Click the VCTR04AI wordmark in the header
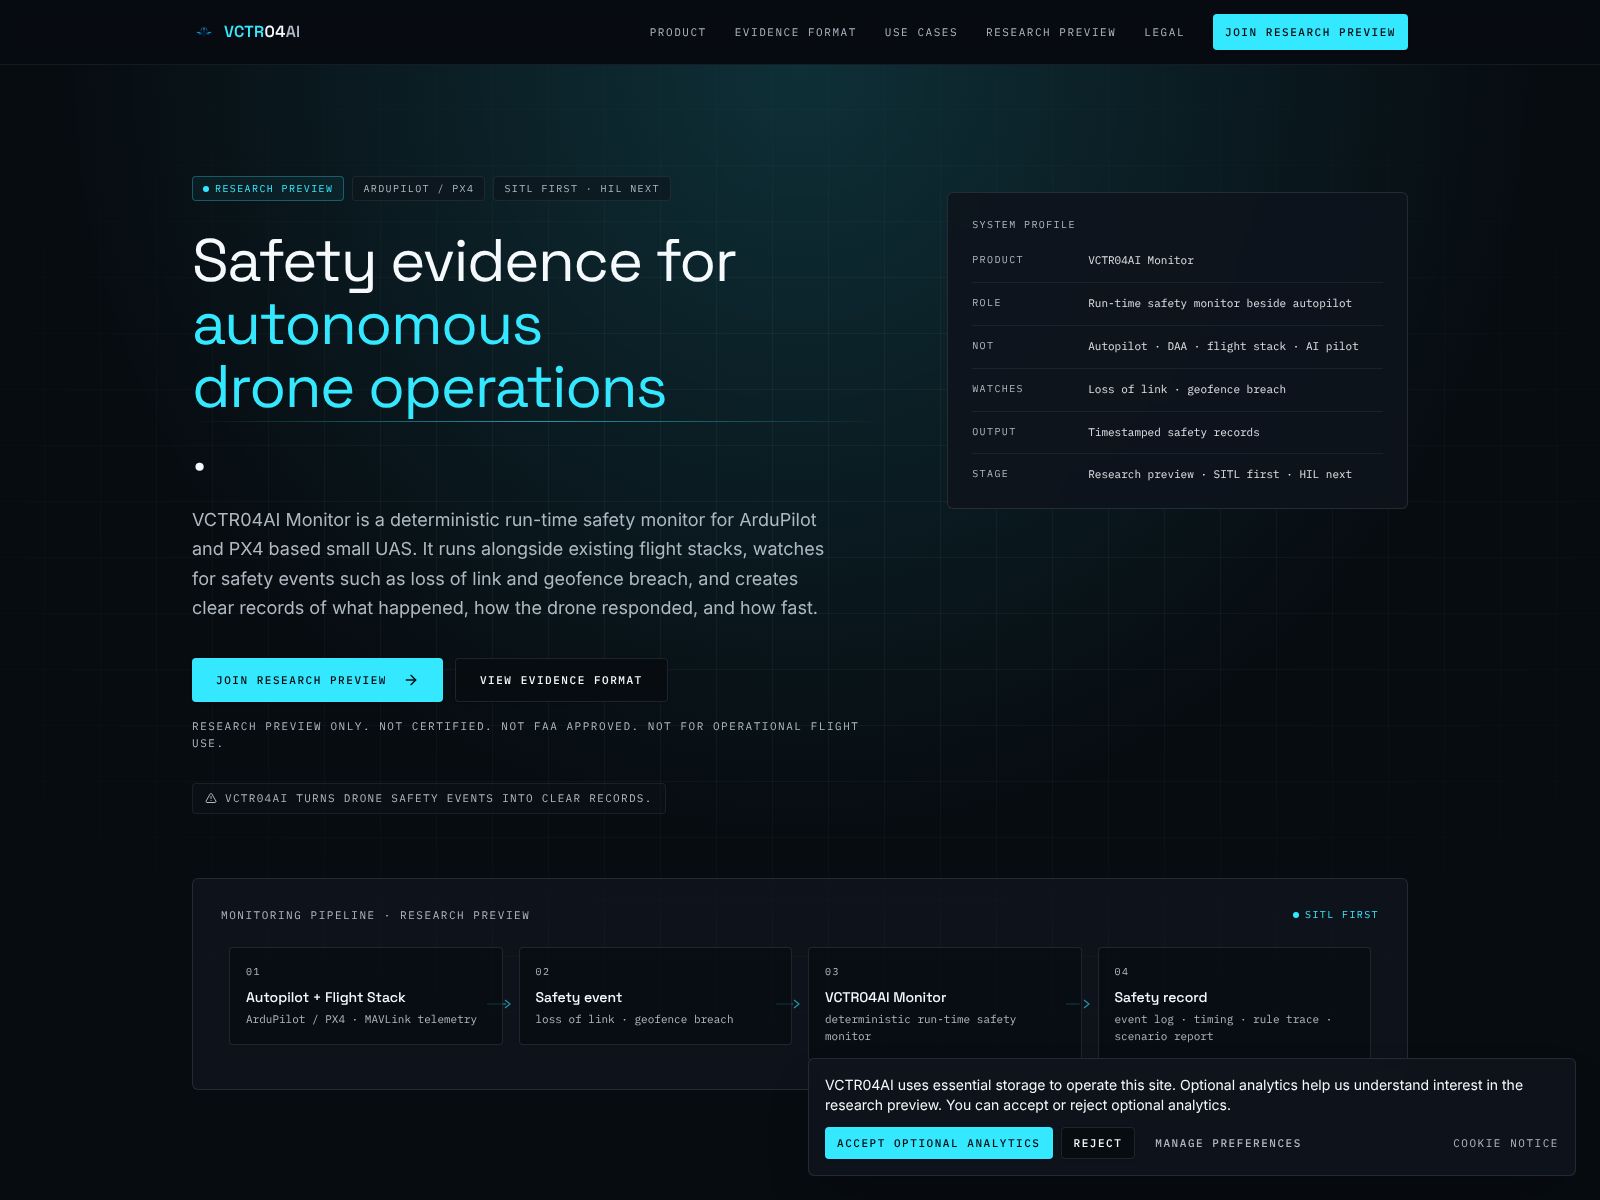This screenshot has height=1200, width=1600. point(262,32)
